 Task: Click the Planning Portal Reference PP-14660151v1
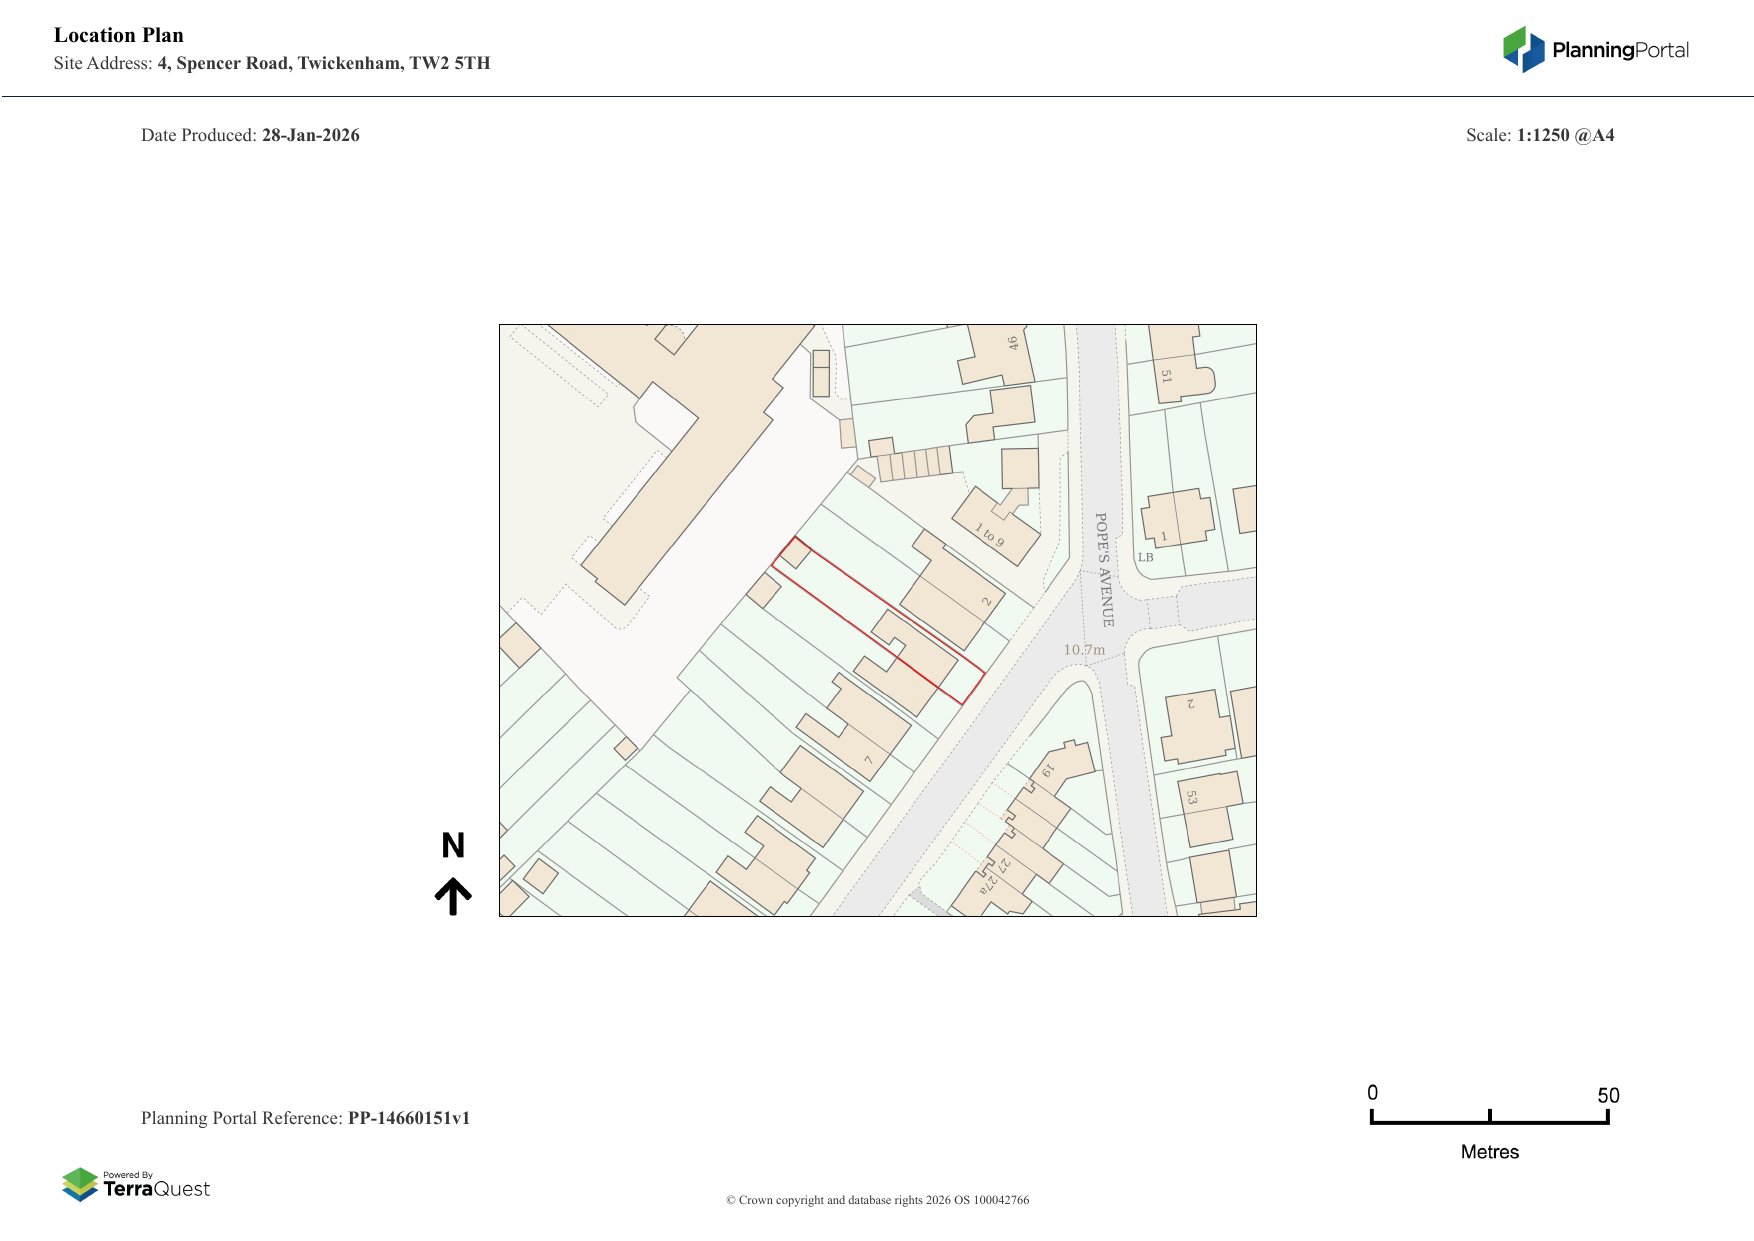pos(305,1118)
